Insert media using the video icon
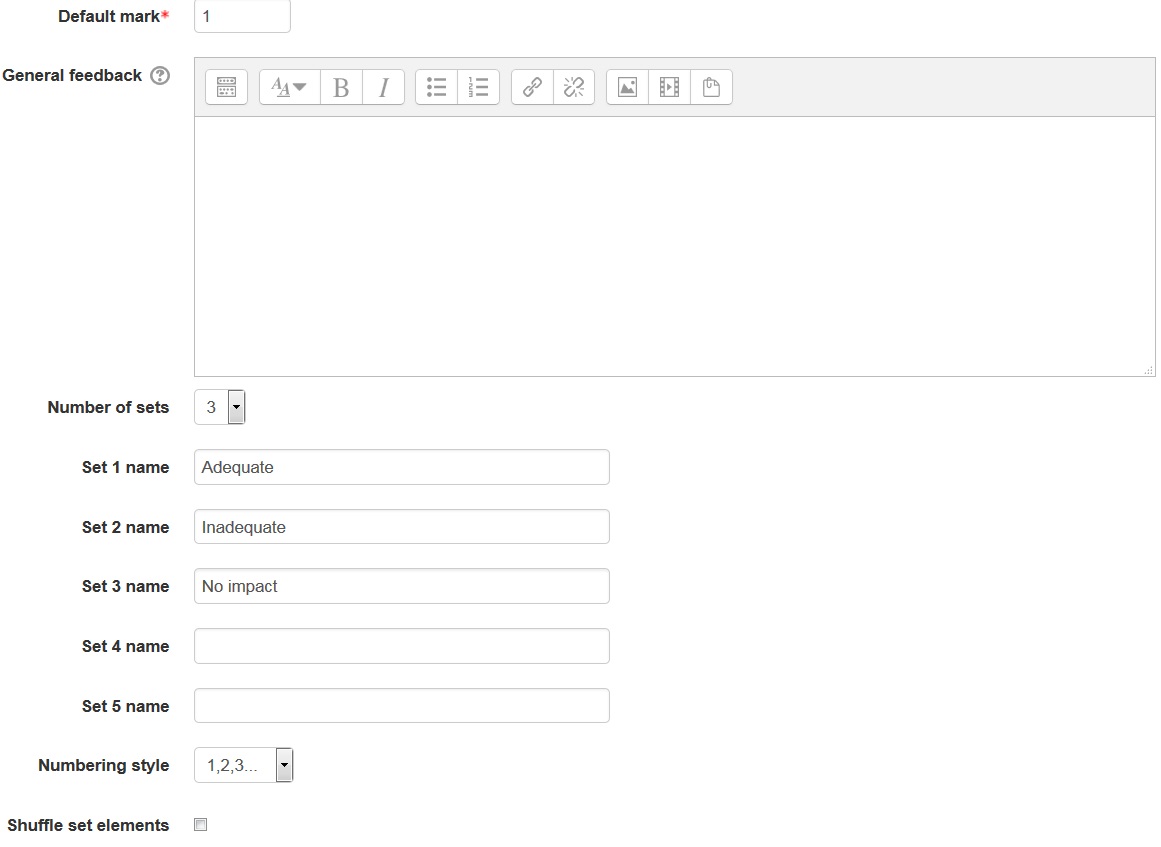Viewport: 1161px width, 847px height. click(669, 87)
